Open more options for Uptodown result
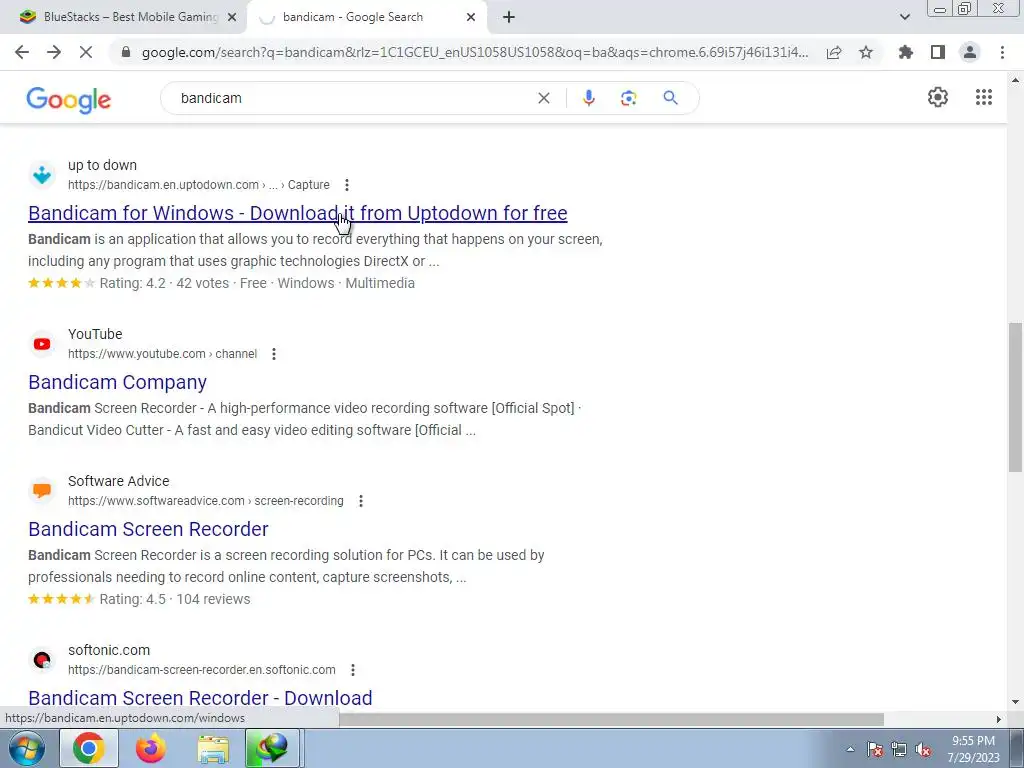This screenshot has width=1024, height=768. 347,185
